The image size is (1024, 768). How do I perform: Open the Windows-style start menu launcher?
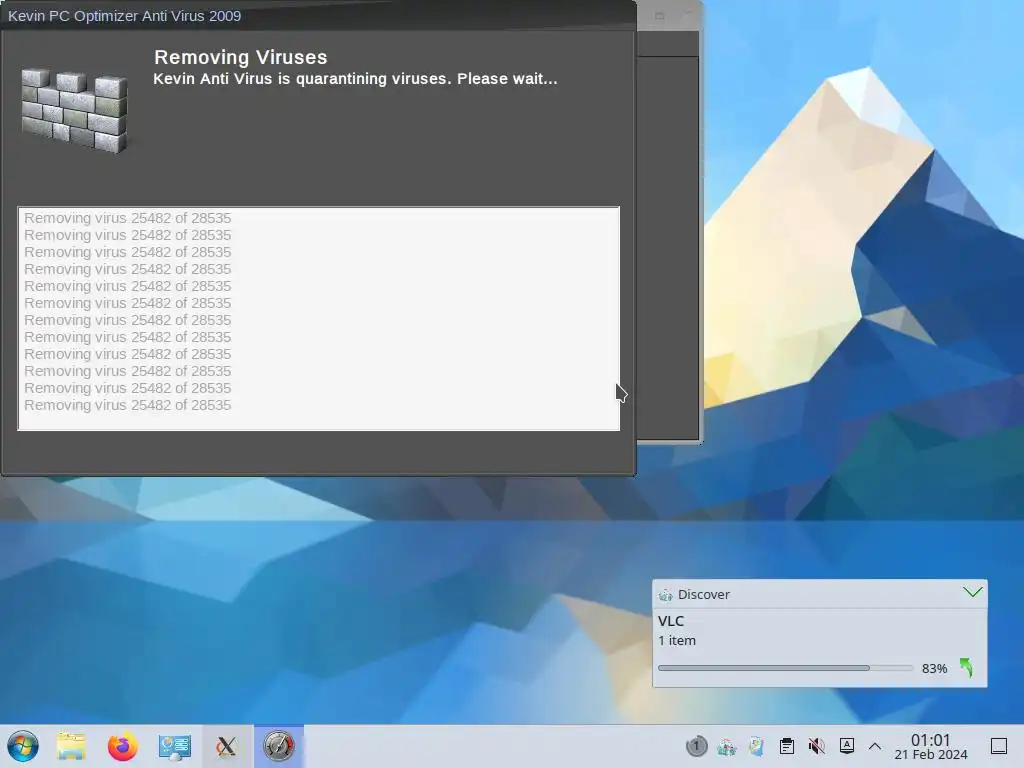[x=23, y=746]
